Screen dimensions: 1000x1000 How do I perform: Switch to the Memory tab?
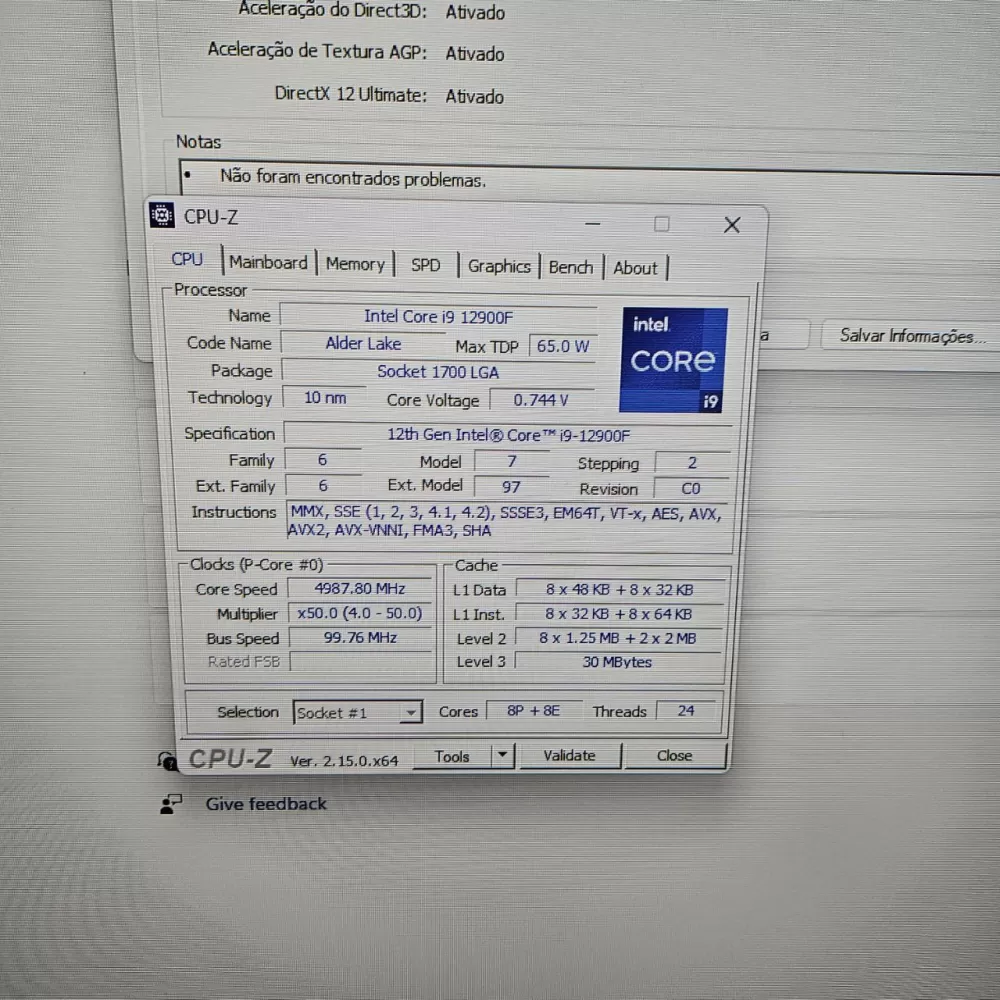coord(355,264)
